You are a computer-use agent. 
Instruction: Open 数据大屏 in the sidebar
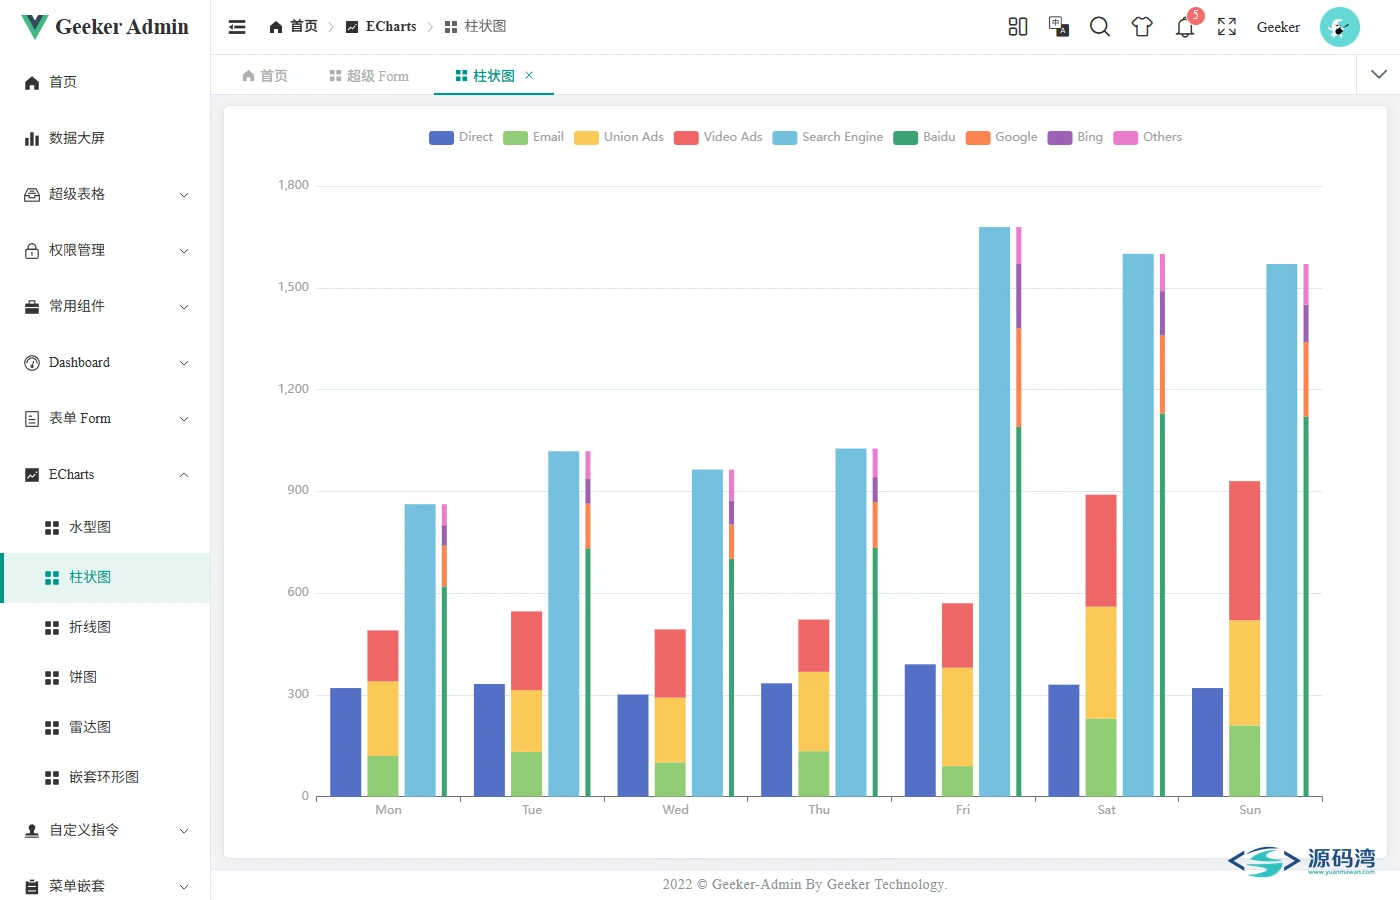(105, 138)
